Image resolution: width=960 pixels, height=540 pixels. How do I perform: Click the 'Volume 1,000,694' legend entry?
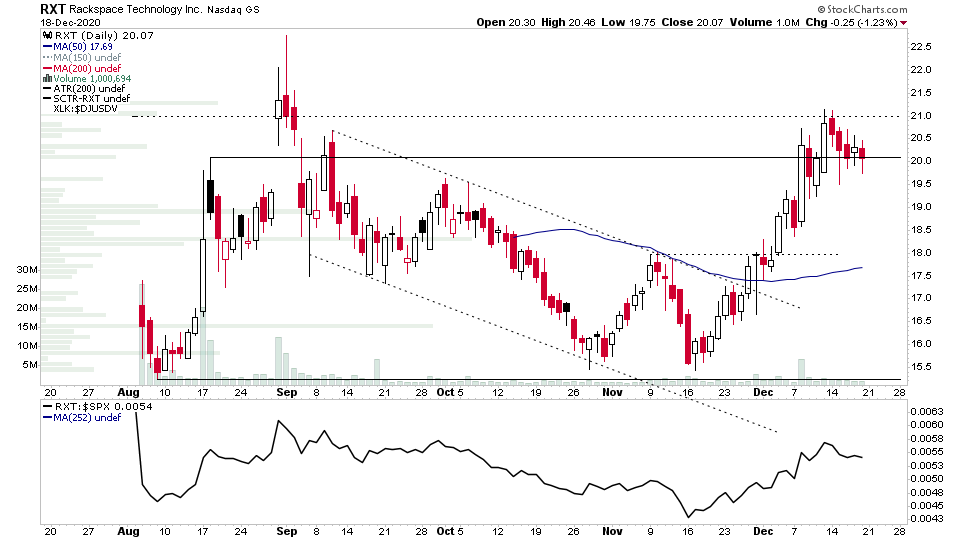[92, 78]
